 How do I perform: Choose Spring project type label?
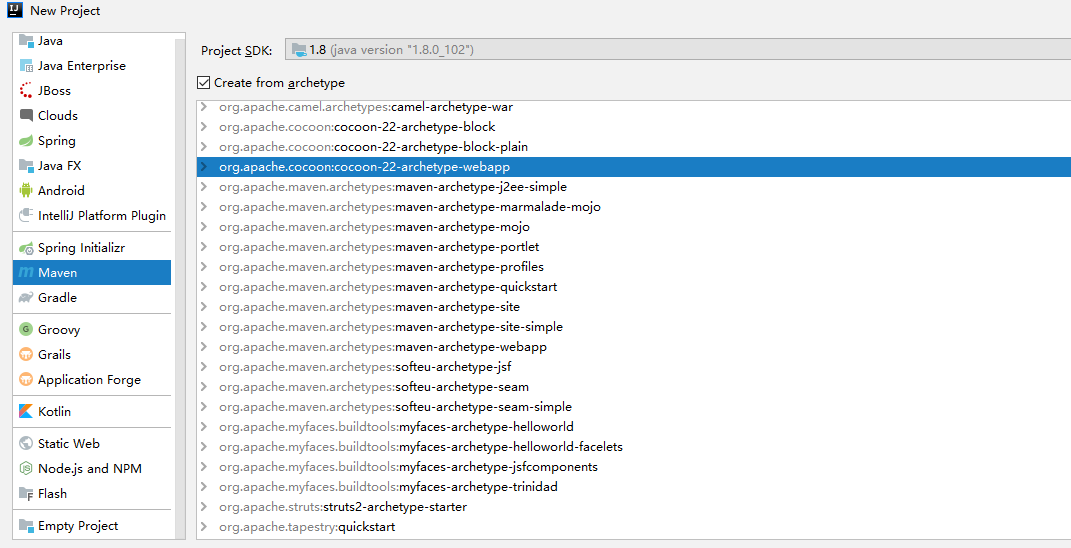pyautogui.click(x=57, y=141)
